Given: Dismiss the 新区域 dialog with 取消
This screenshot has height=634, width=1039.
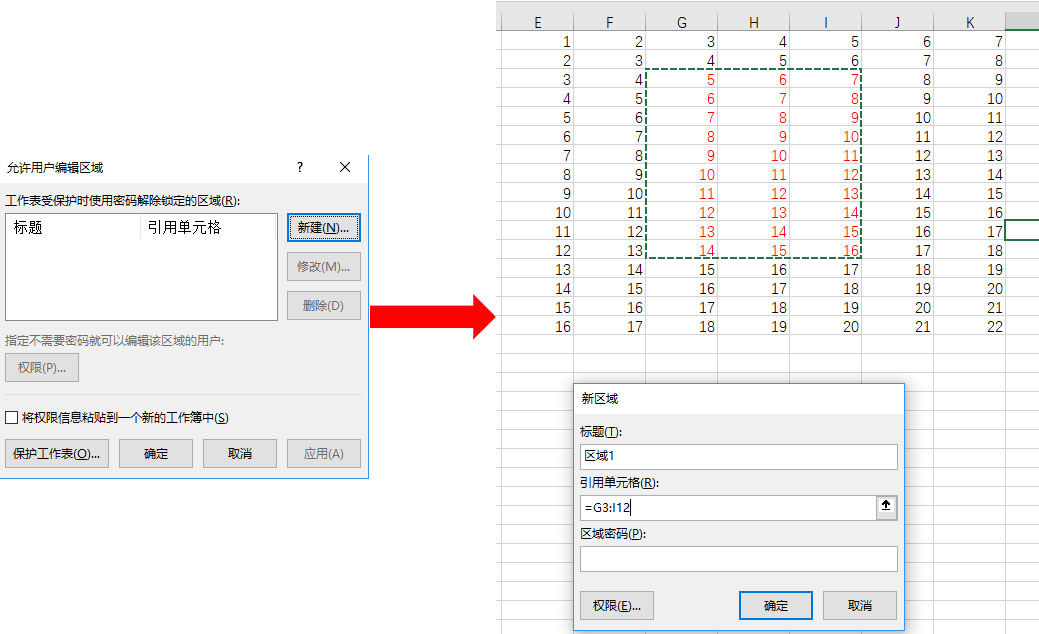Looking at the screenshot, I should pyautogui.click(x=858, y=605).
